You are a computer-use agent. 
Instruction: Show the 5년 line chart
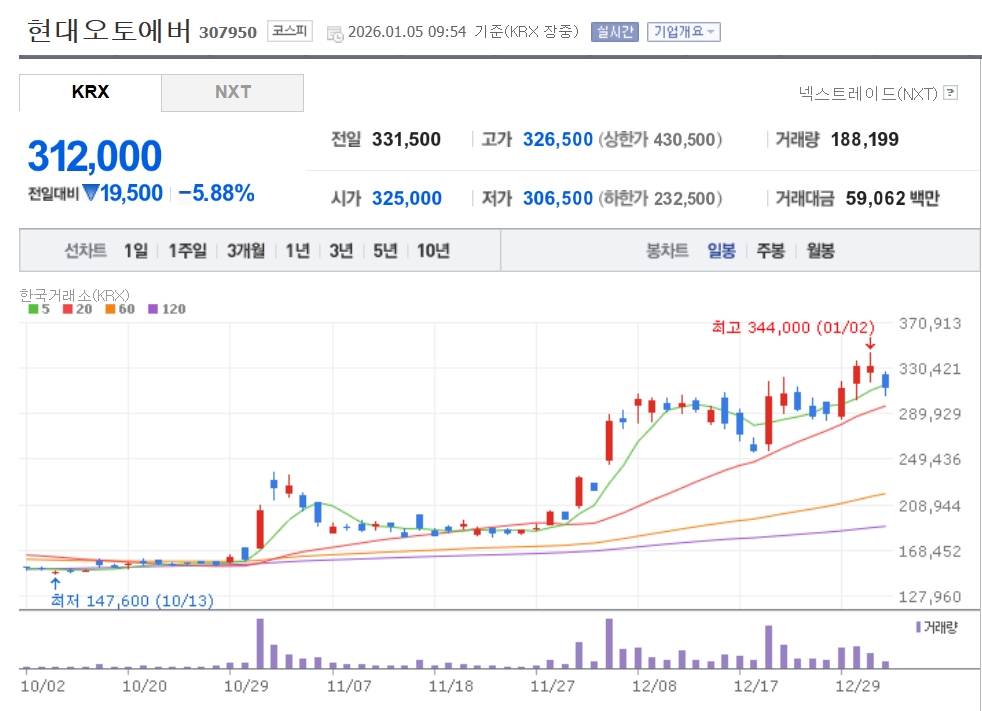tap(385, 251)
